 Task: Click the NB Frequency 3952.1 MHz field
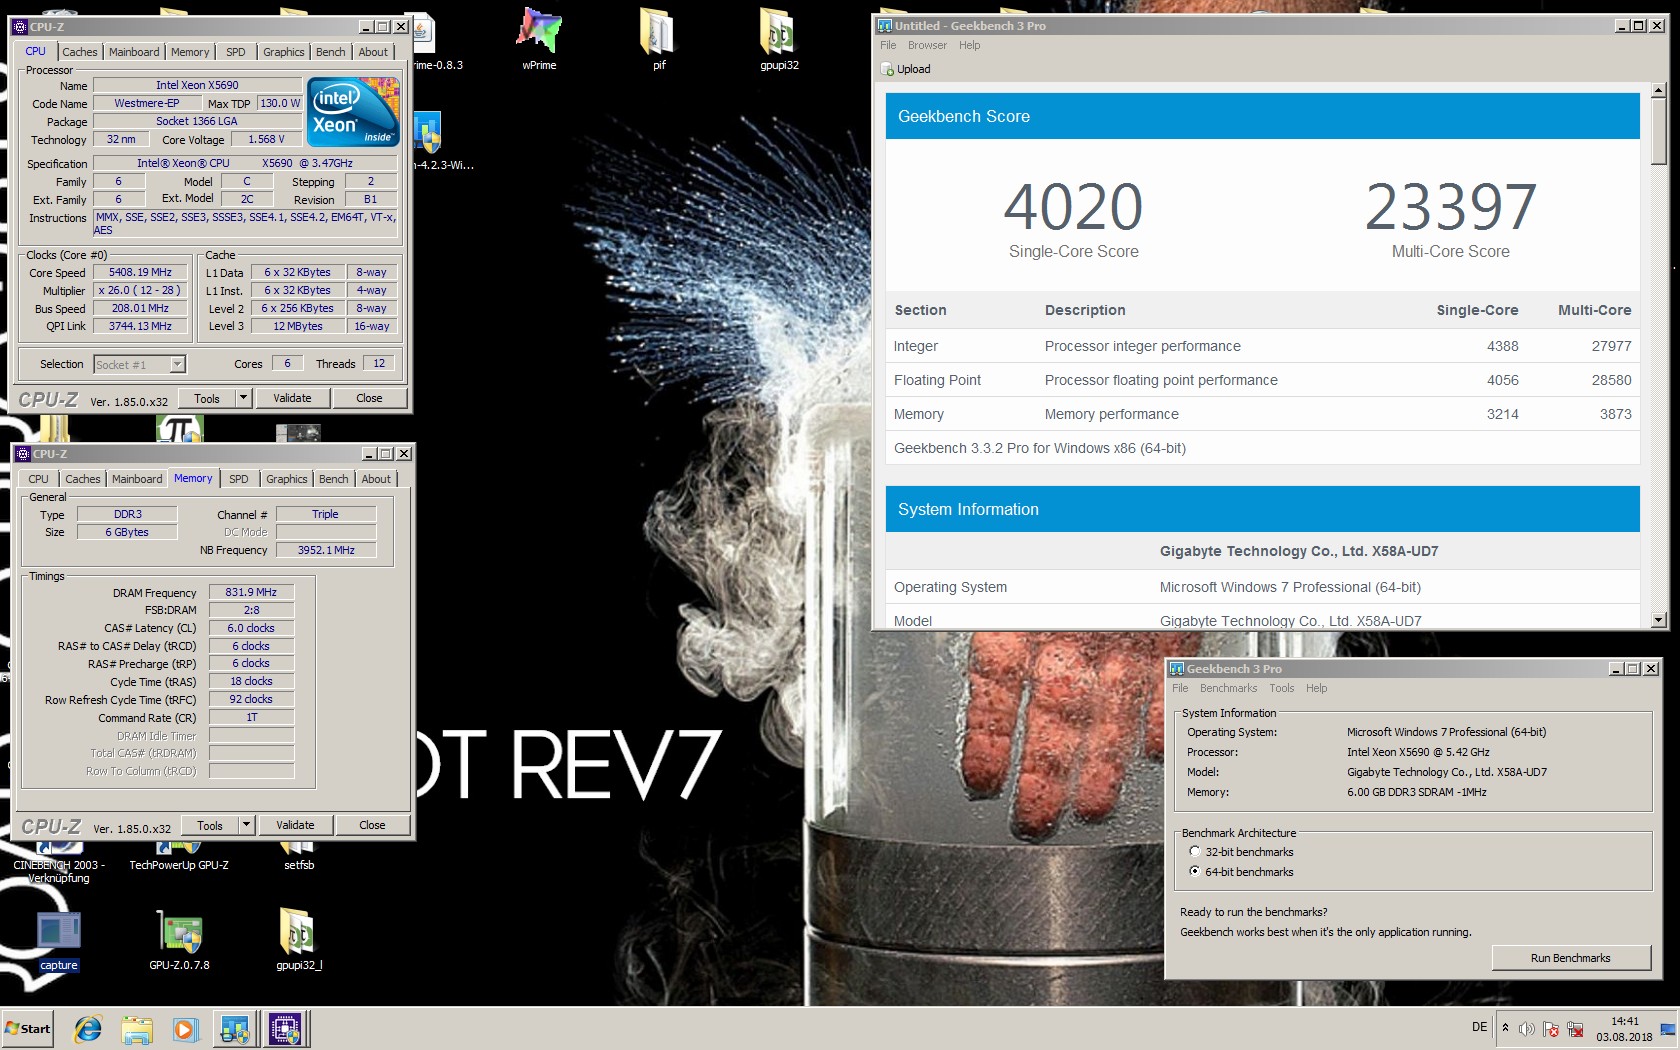(326, 550)
